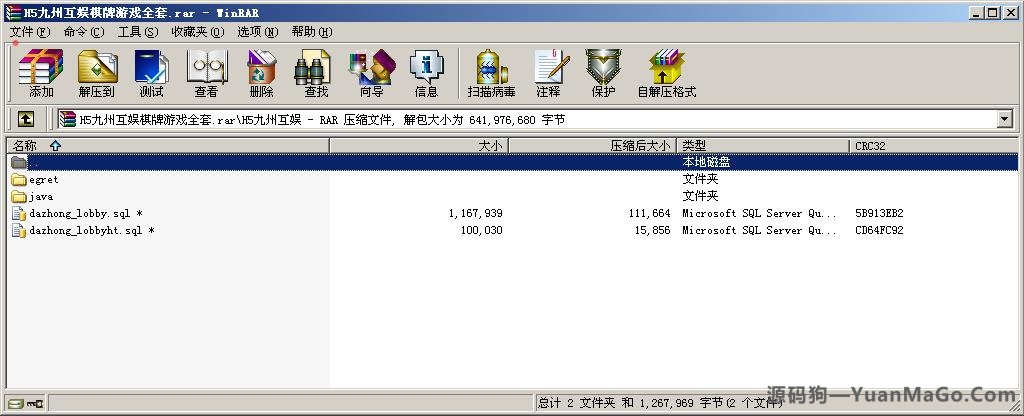The height and width of the screenshot is (416, 1024).
Task: Select the egret folder name
Action: pos(44,180)
